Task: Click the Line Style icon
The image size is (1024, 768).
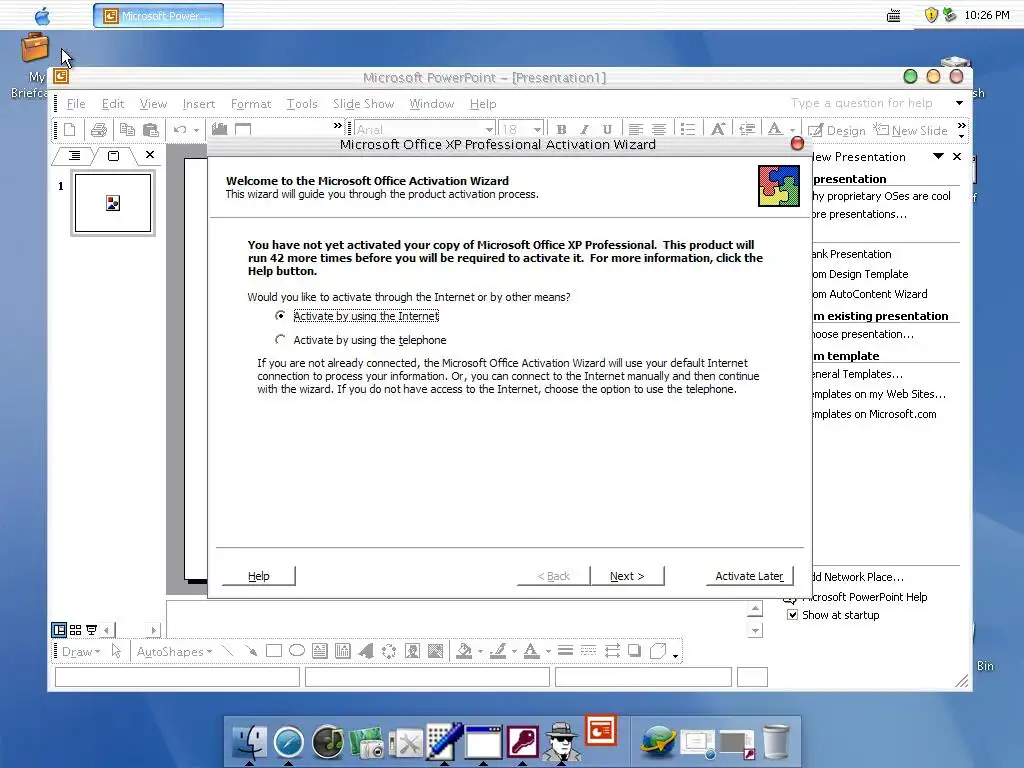Action: point(566,650)
